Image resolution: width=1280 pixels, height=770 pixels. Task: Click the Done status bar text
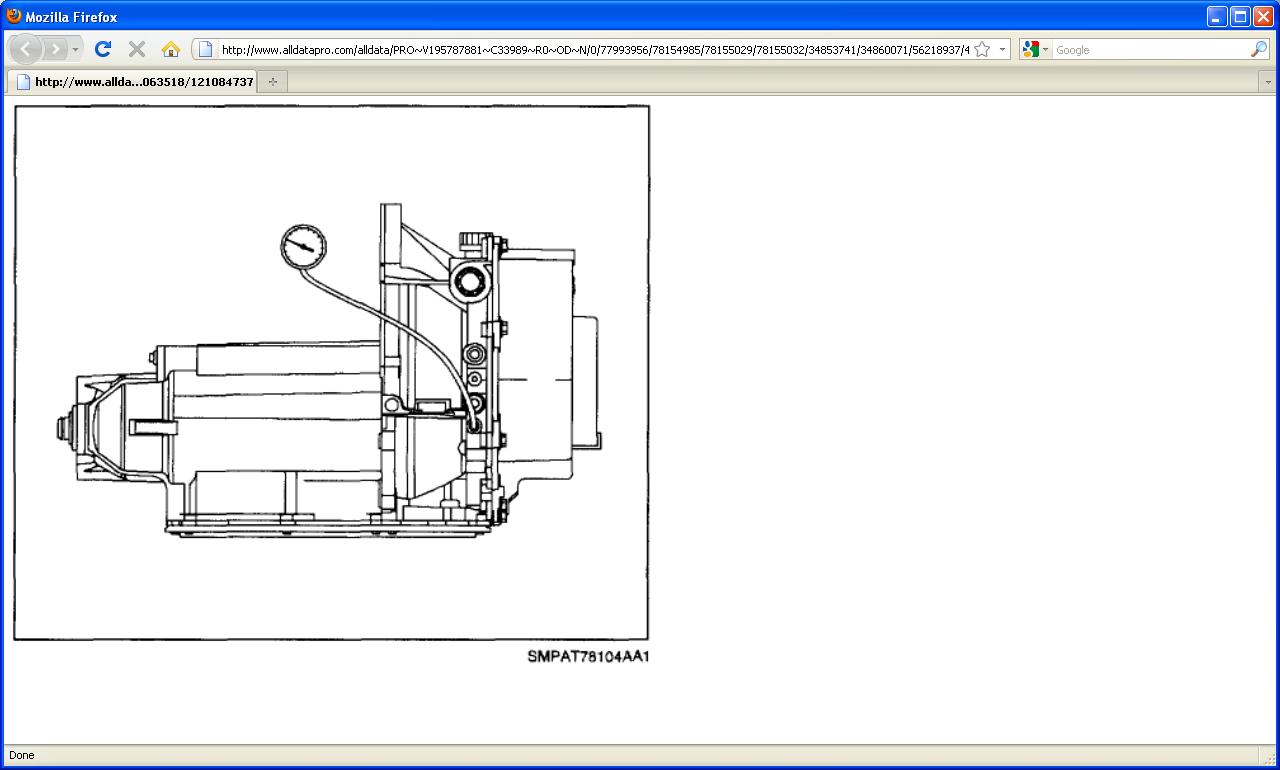tap(21, 755)
